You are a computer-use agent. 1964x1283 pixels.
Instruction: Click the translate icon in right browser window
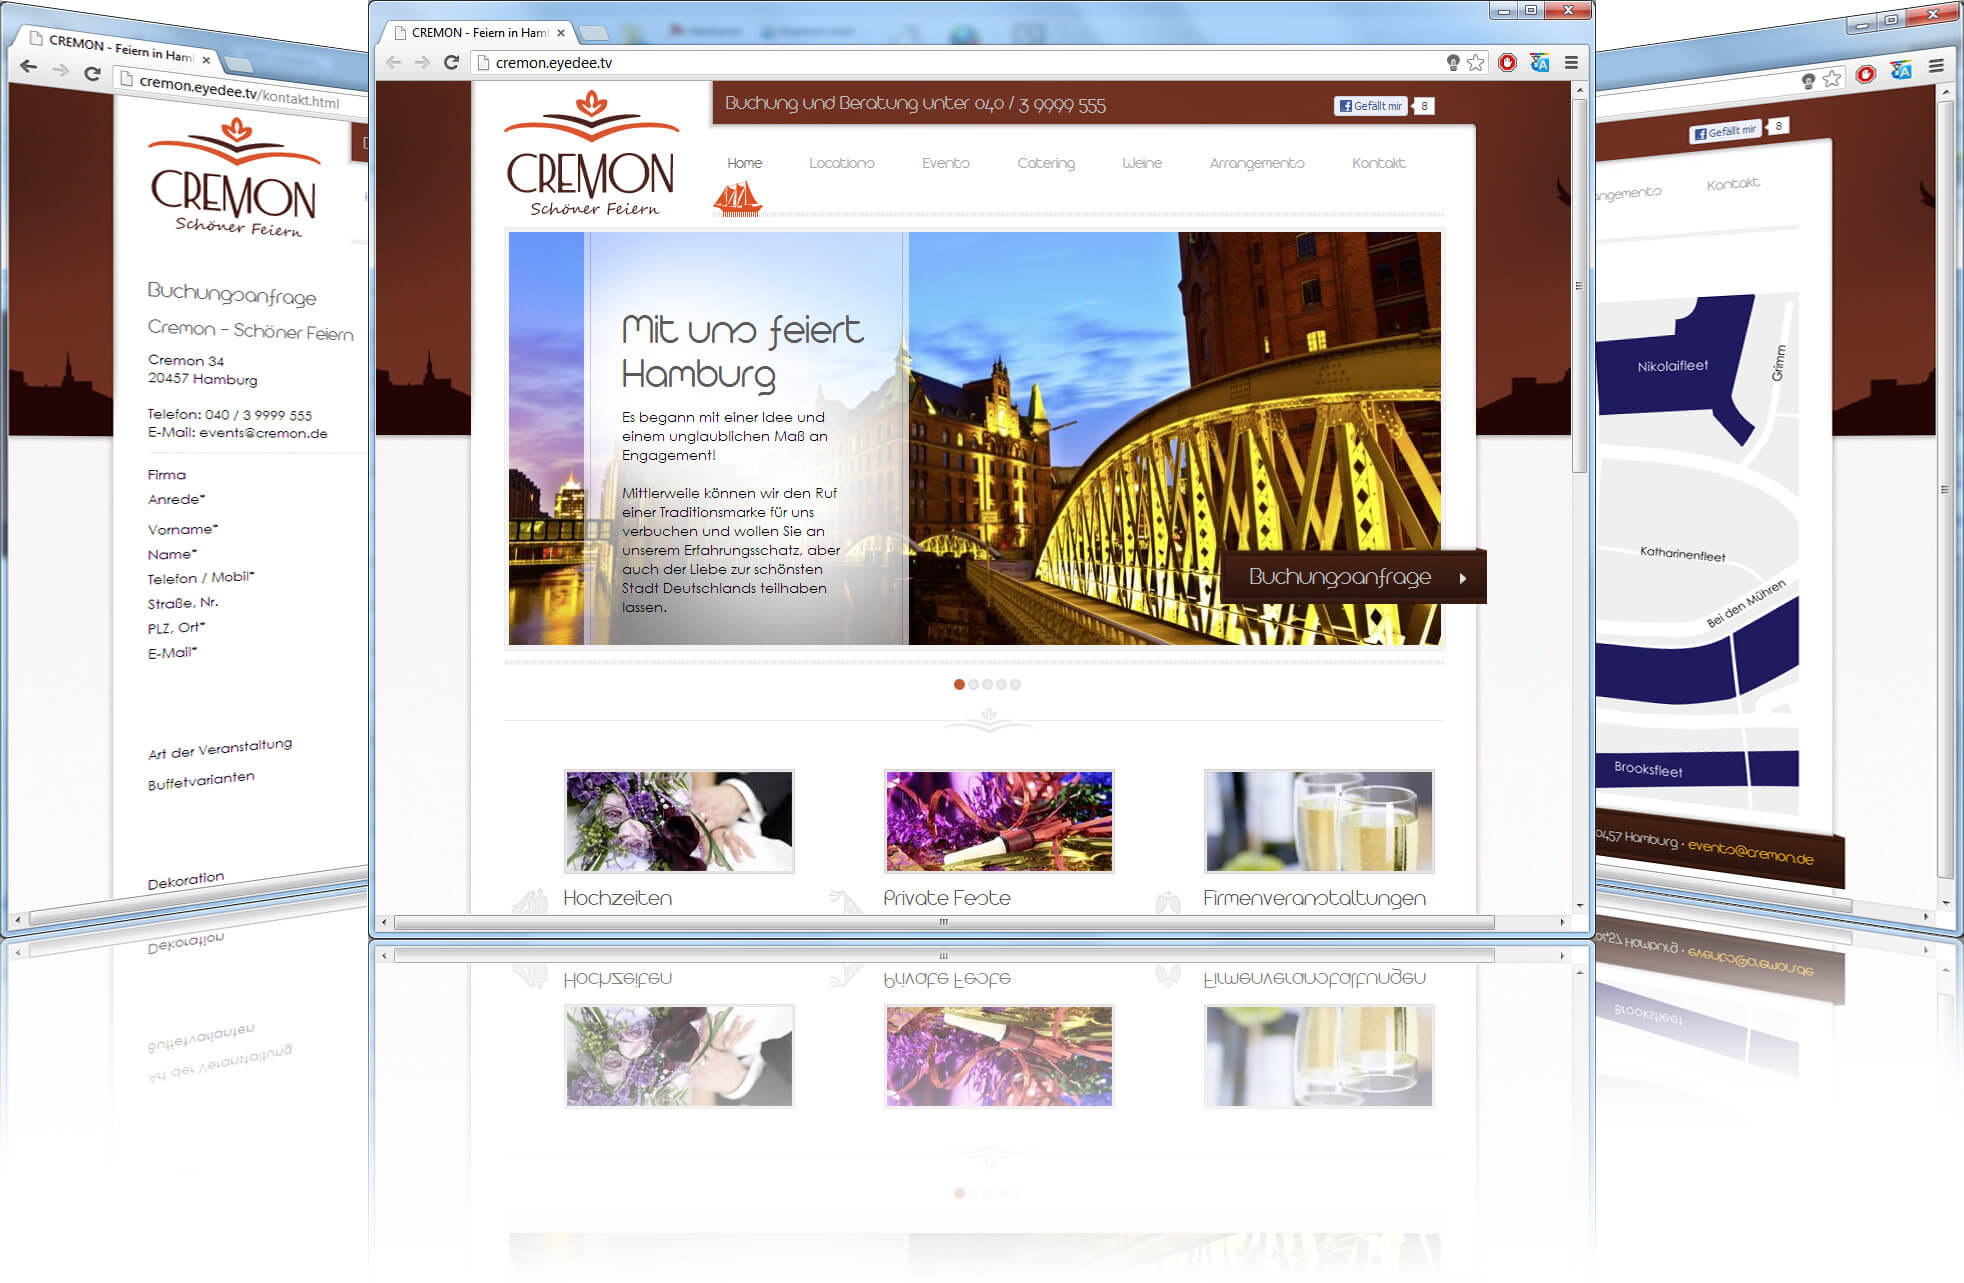pos(1901,70)
